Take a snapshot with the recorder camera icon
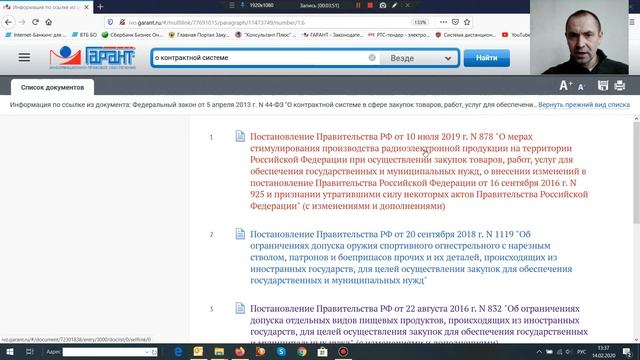 (x=383, y=5)
